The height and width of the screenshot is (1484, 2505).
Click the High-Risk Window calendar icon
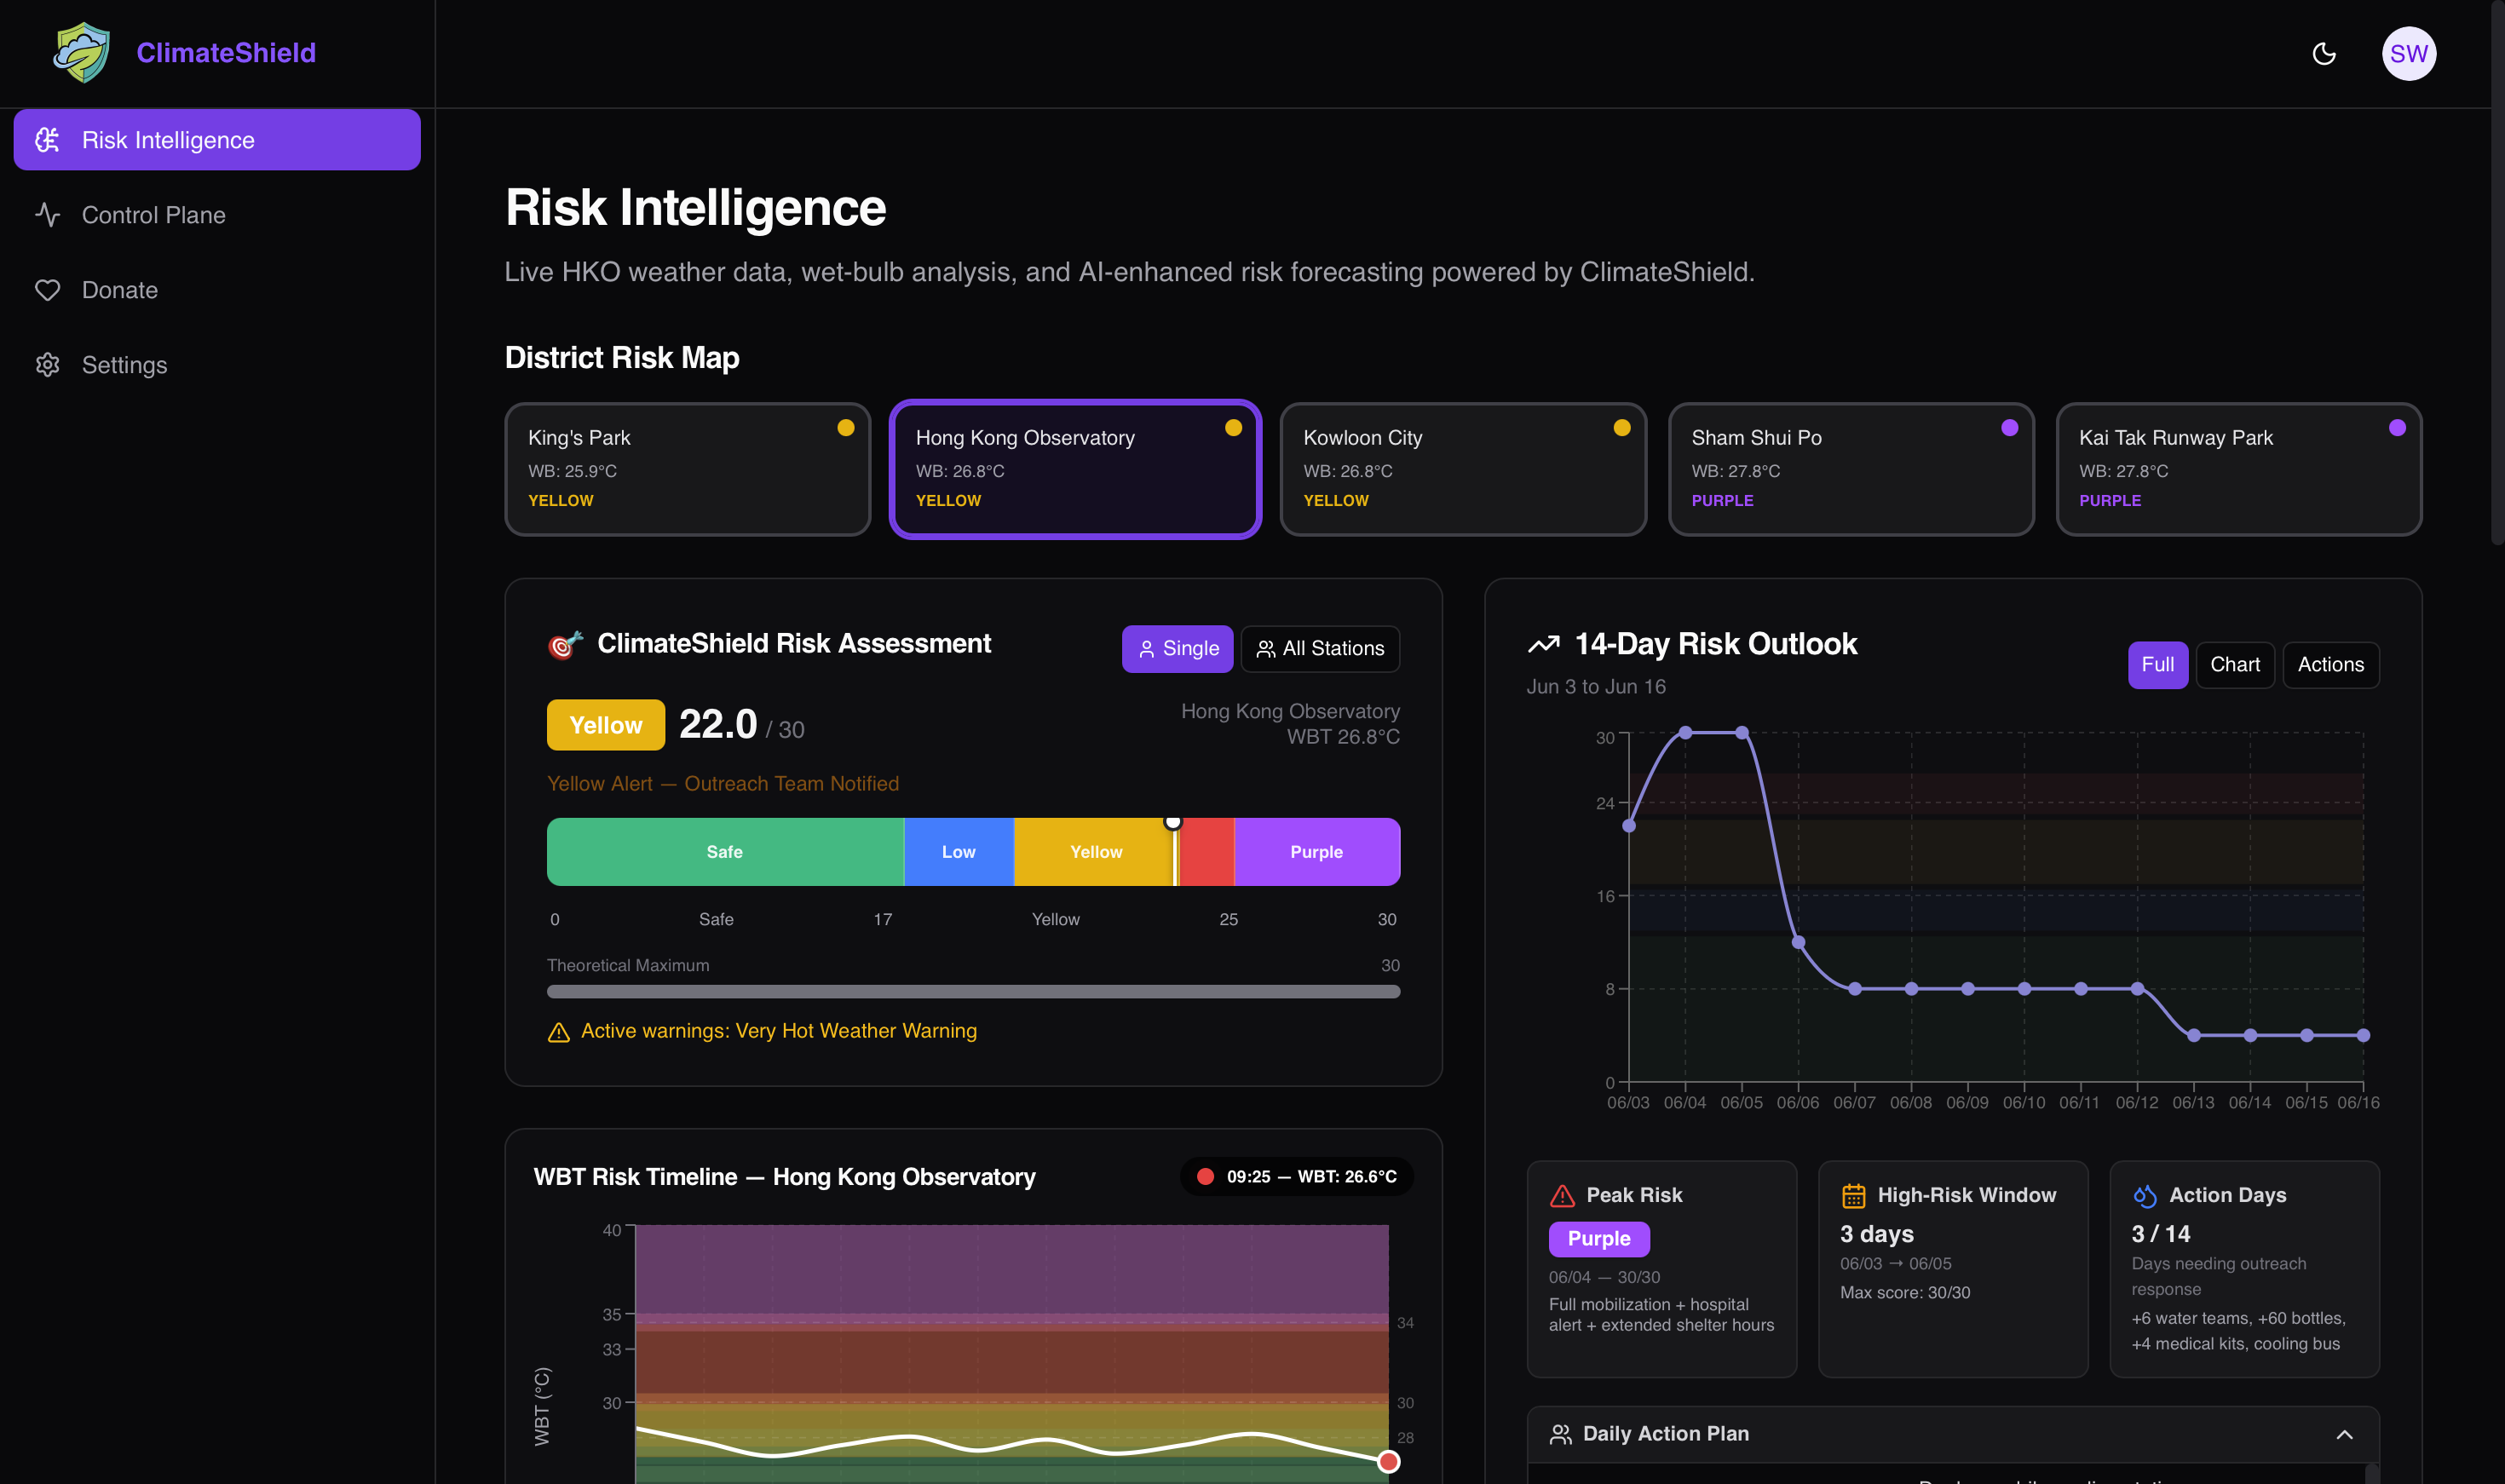pos(1853,1196)
